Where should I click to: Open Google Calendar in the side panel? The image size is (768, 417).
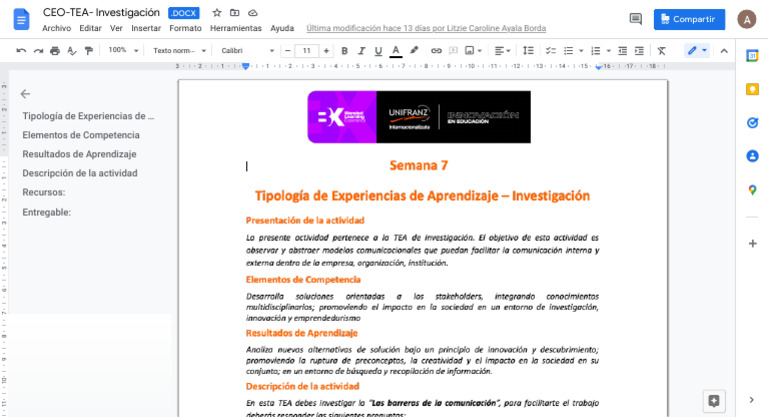point(752,56)
